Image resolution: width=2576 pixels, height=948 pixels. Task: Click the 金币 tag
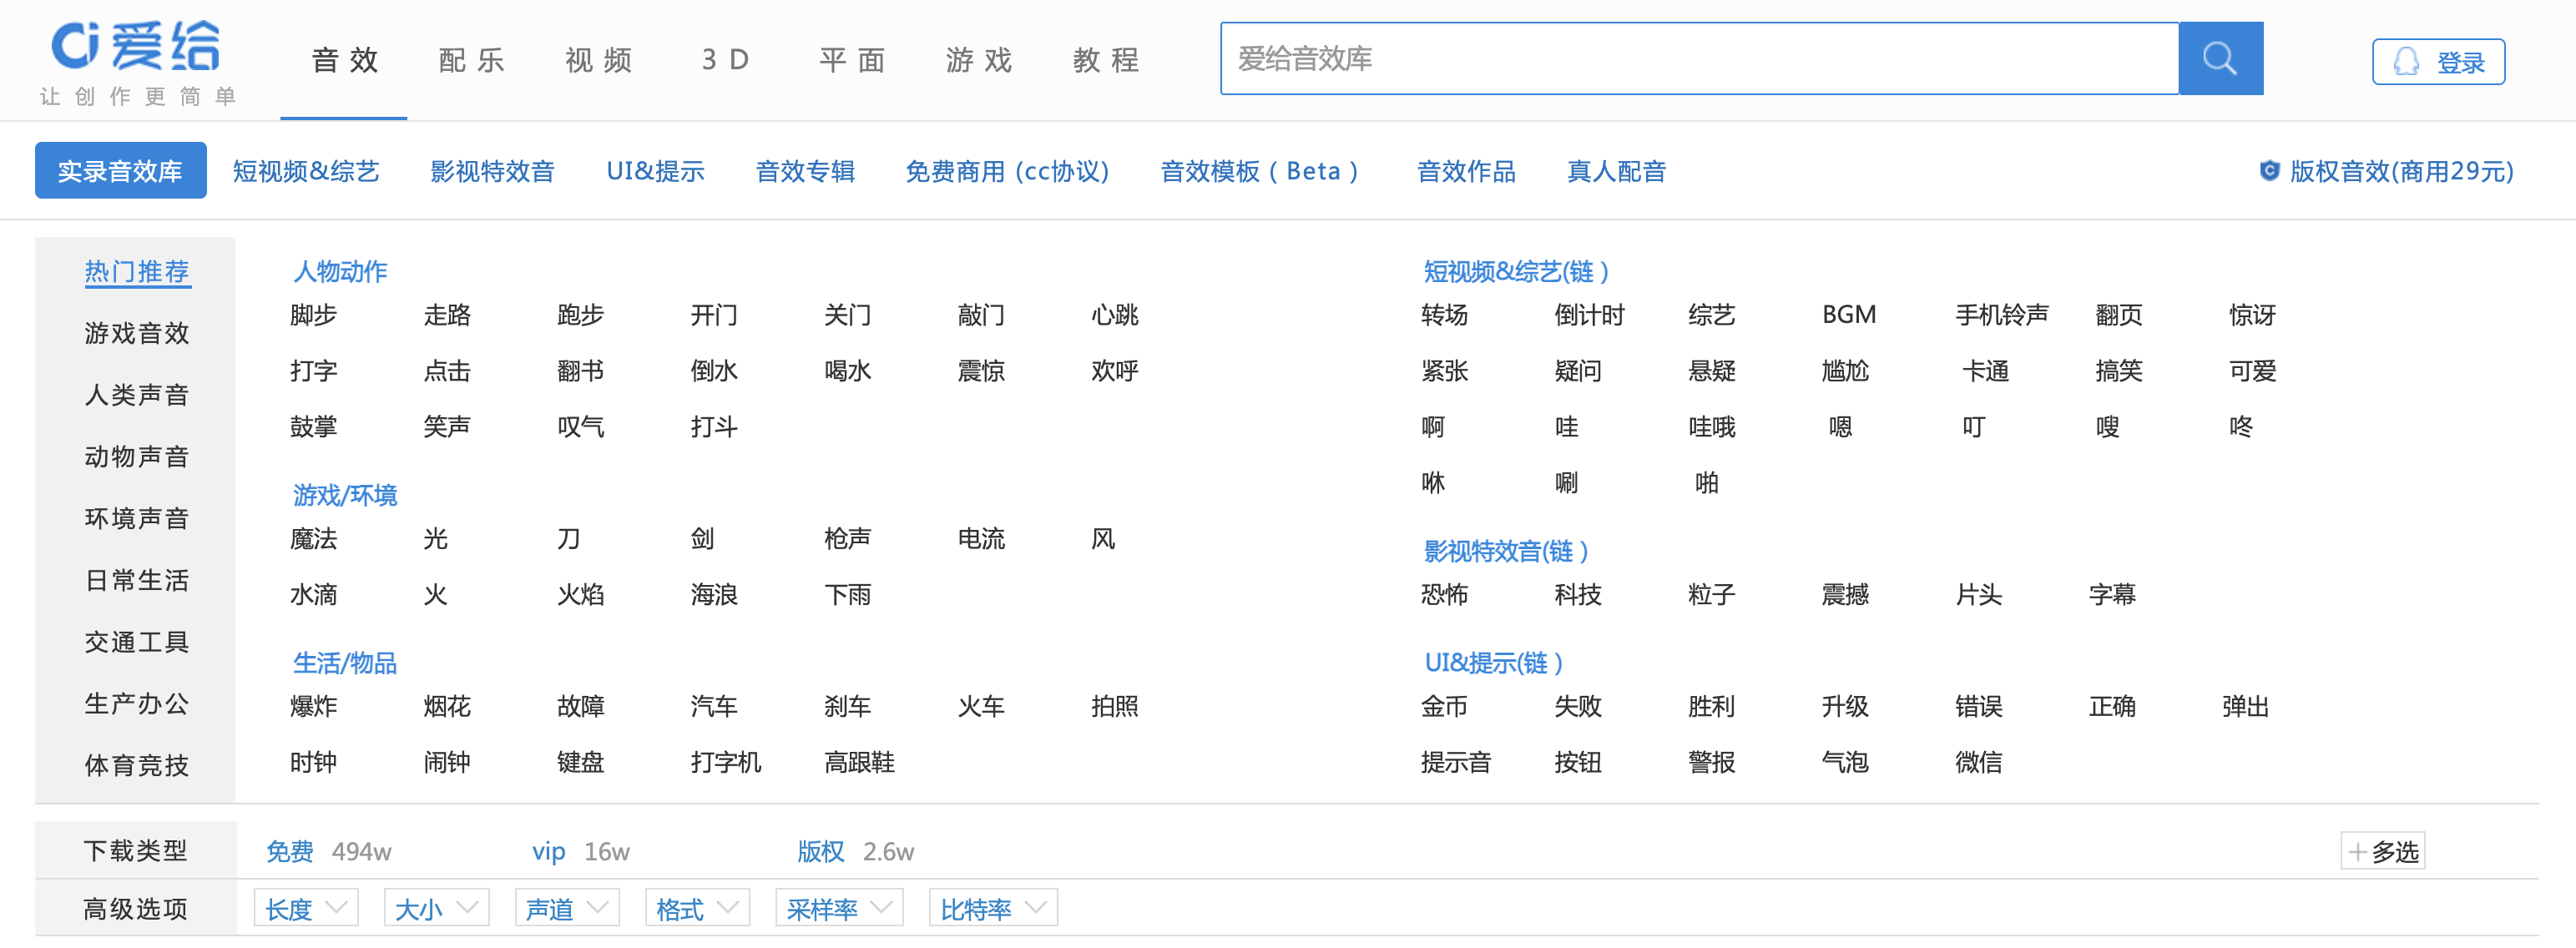click(x=1445, y=707)
